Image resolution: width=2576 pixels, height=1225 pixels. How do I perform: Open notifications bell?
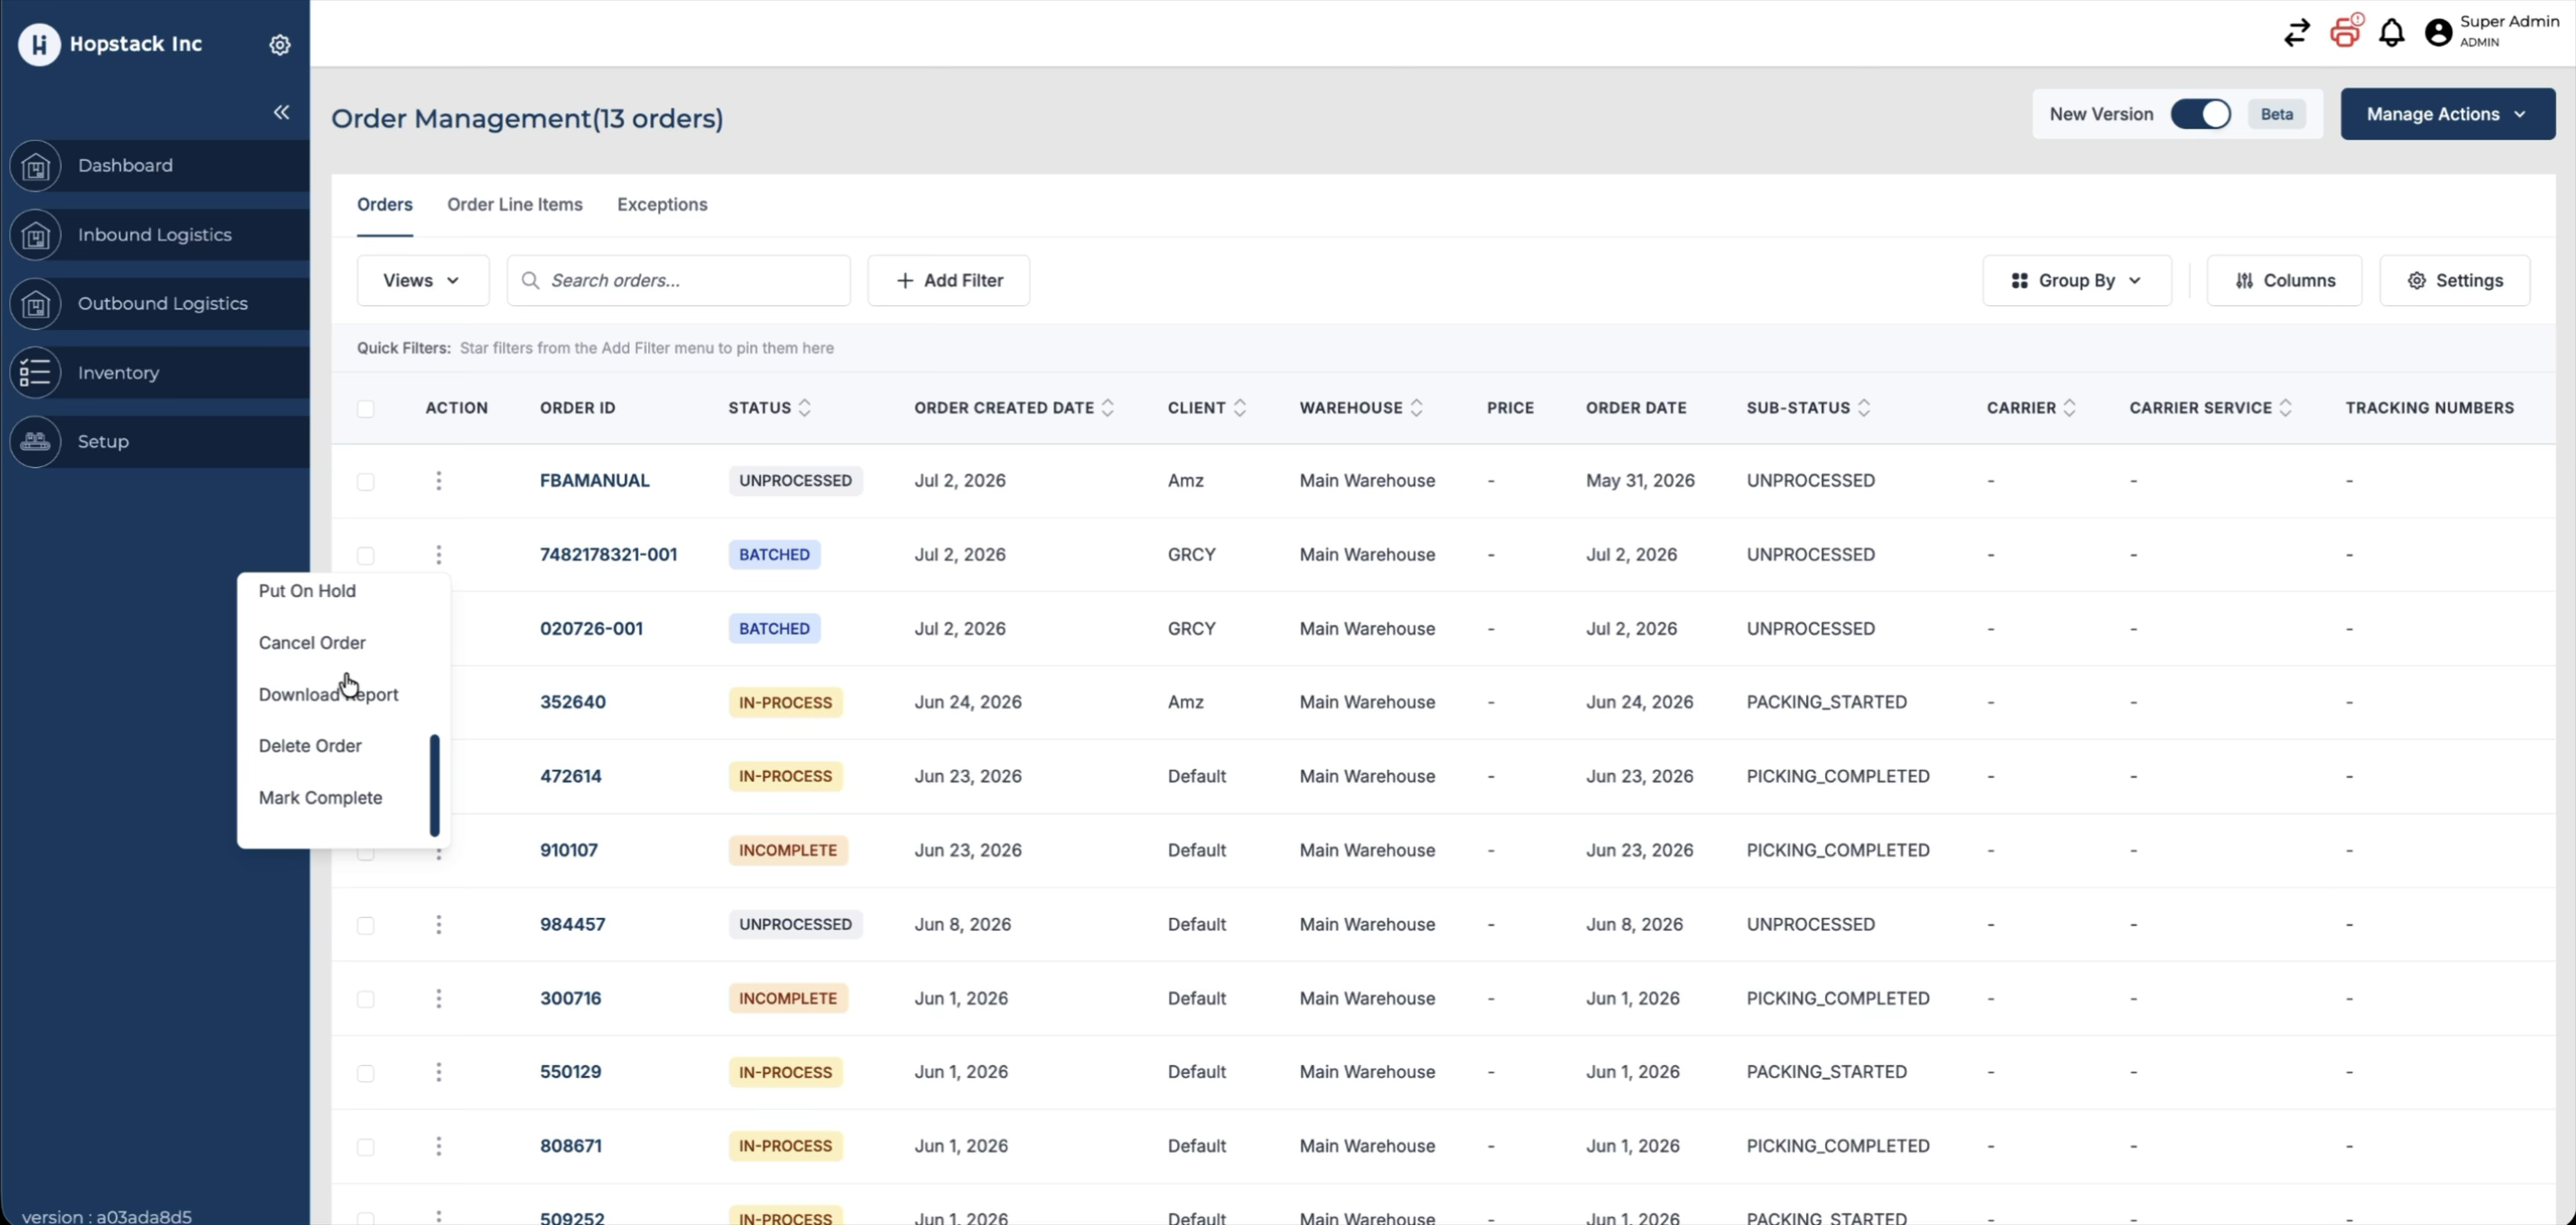(2392, 33)
